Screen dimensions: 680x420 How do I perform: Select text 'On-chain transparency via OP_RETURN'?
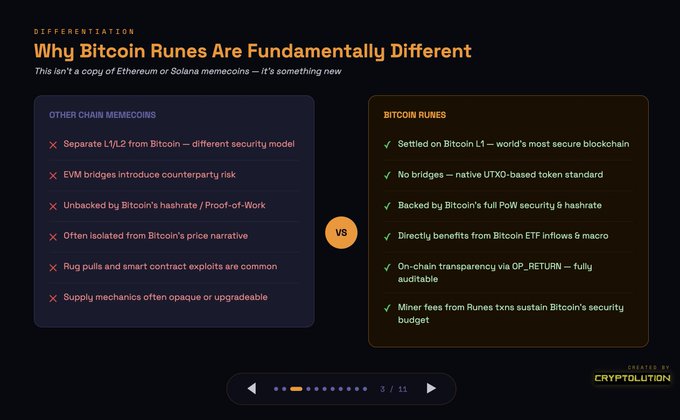[x=480, y=266]
